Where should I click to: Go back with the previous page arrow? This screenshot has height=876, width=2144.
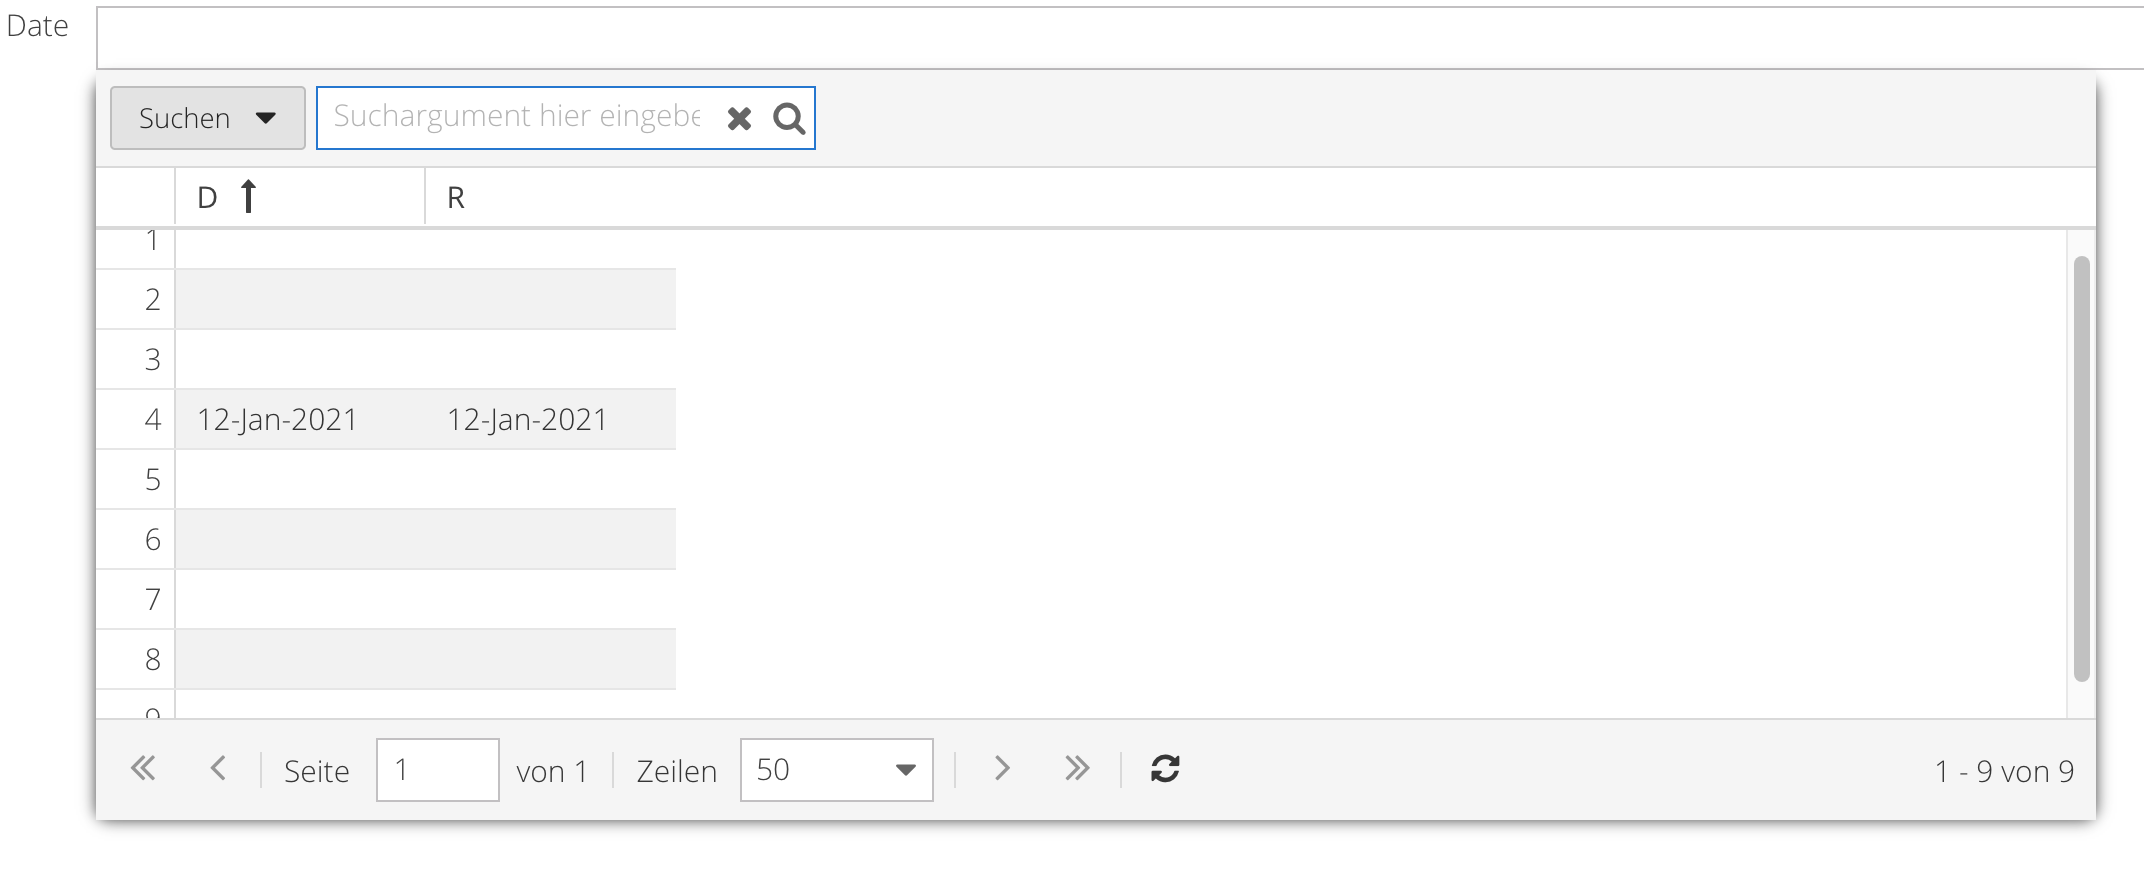click(219, 769)
